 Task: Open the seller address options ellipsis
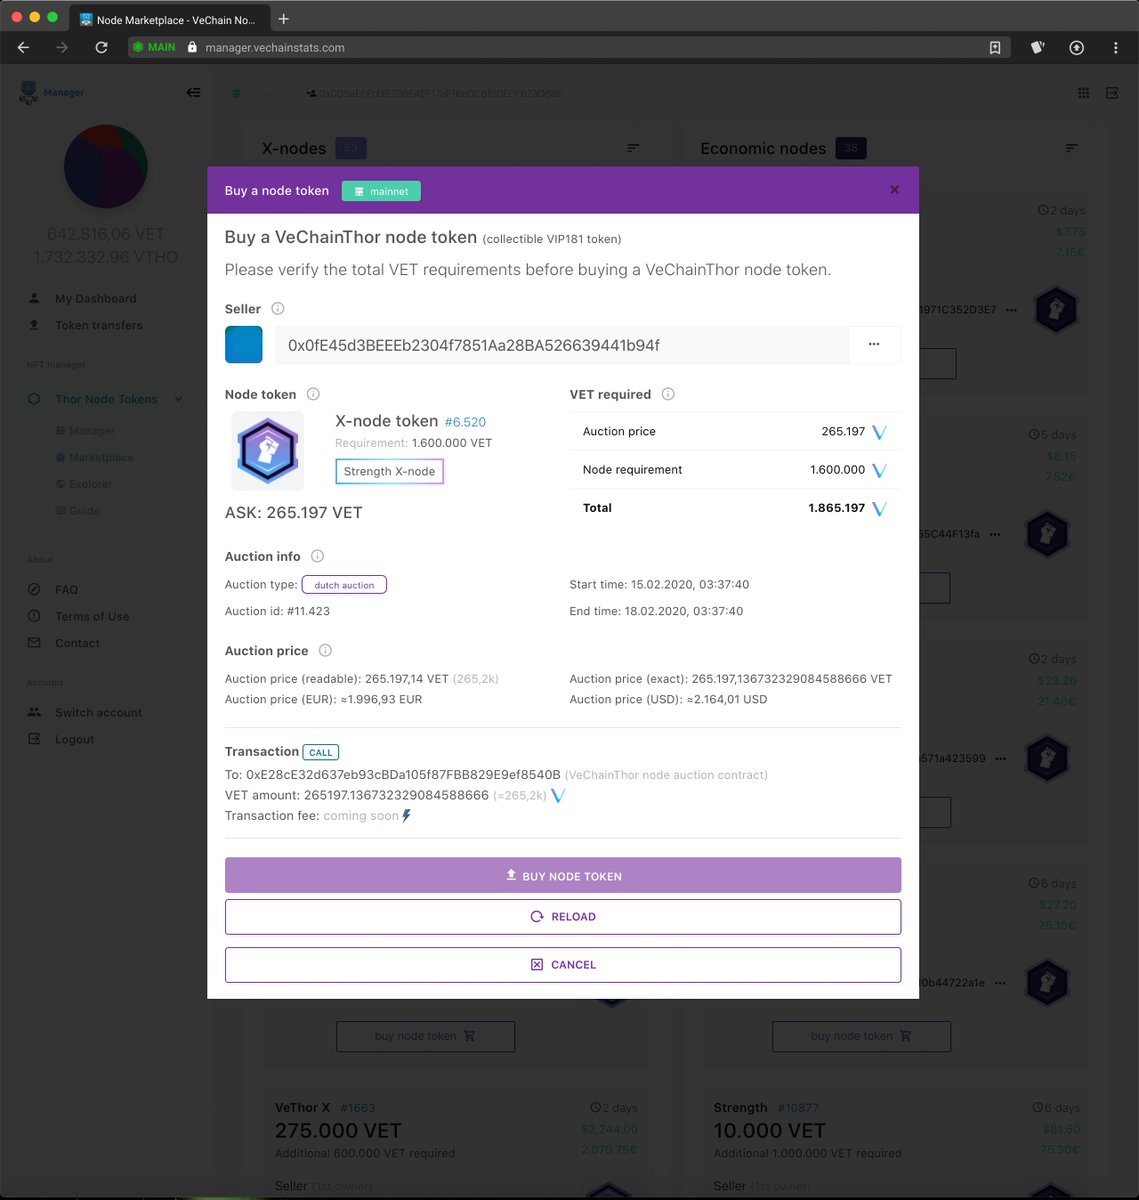(874, 344)
